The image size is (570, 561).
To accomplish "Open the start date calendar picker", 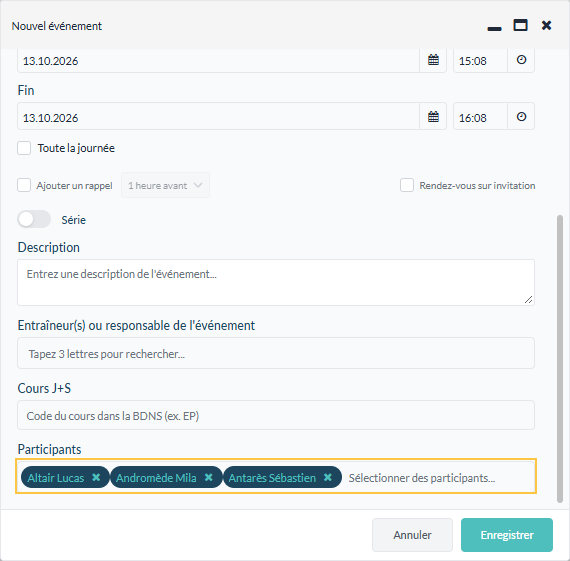I will click(433, 60).
